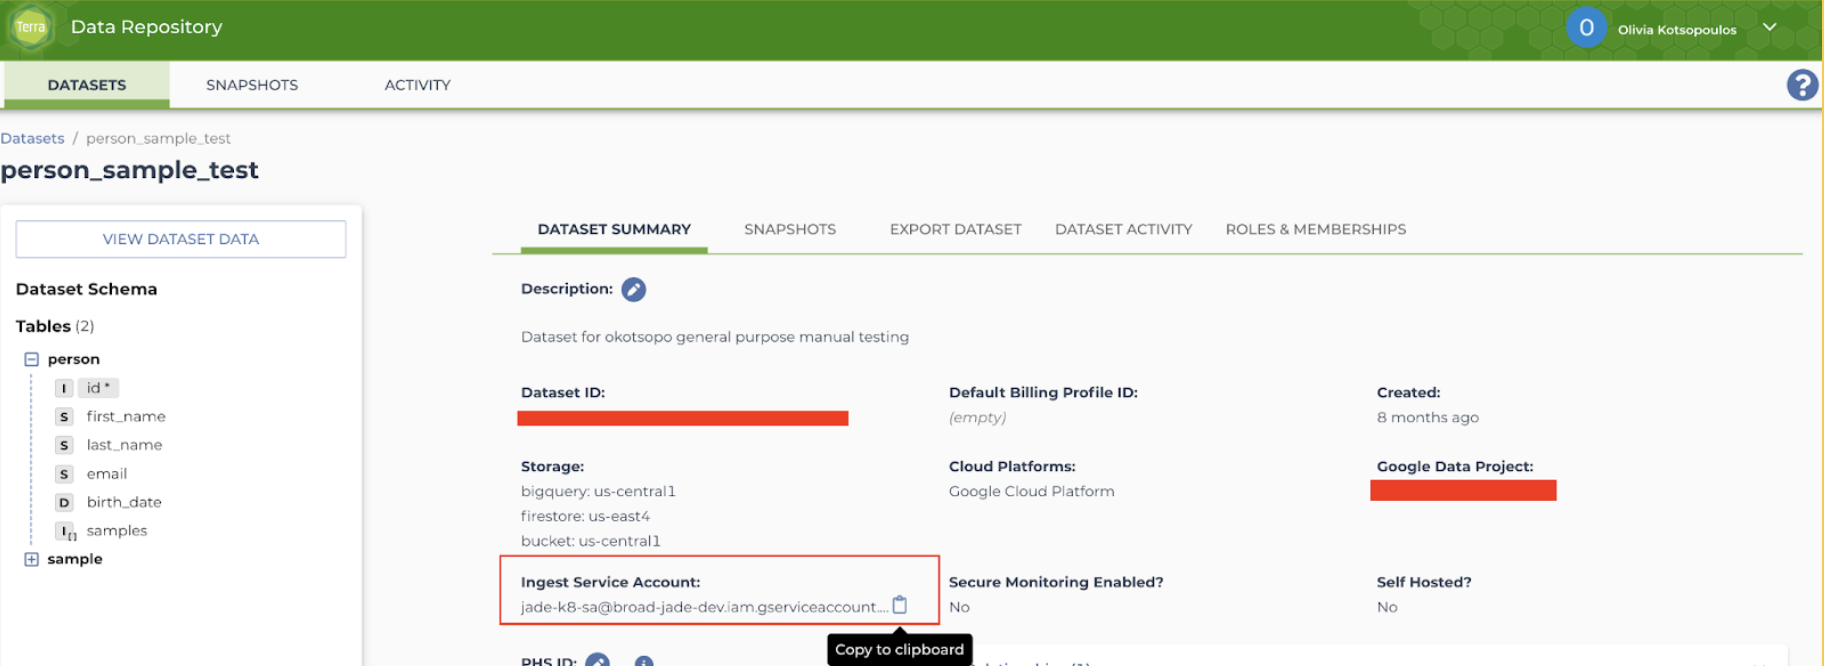
Task: Click string type icon beside email
Action: [x=64, y=474]
